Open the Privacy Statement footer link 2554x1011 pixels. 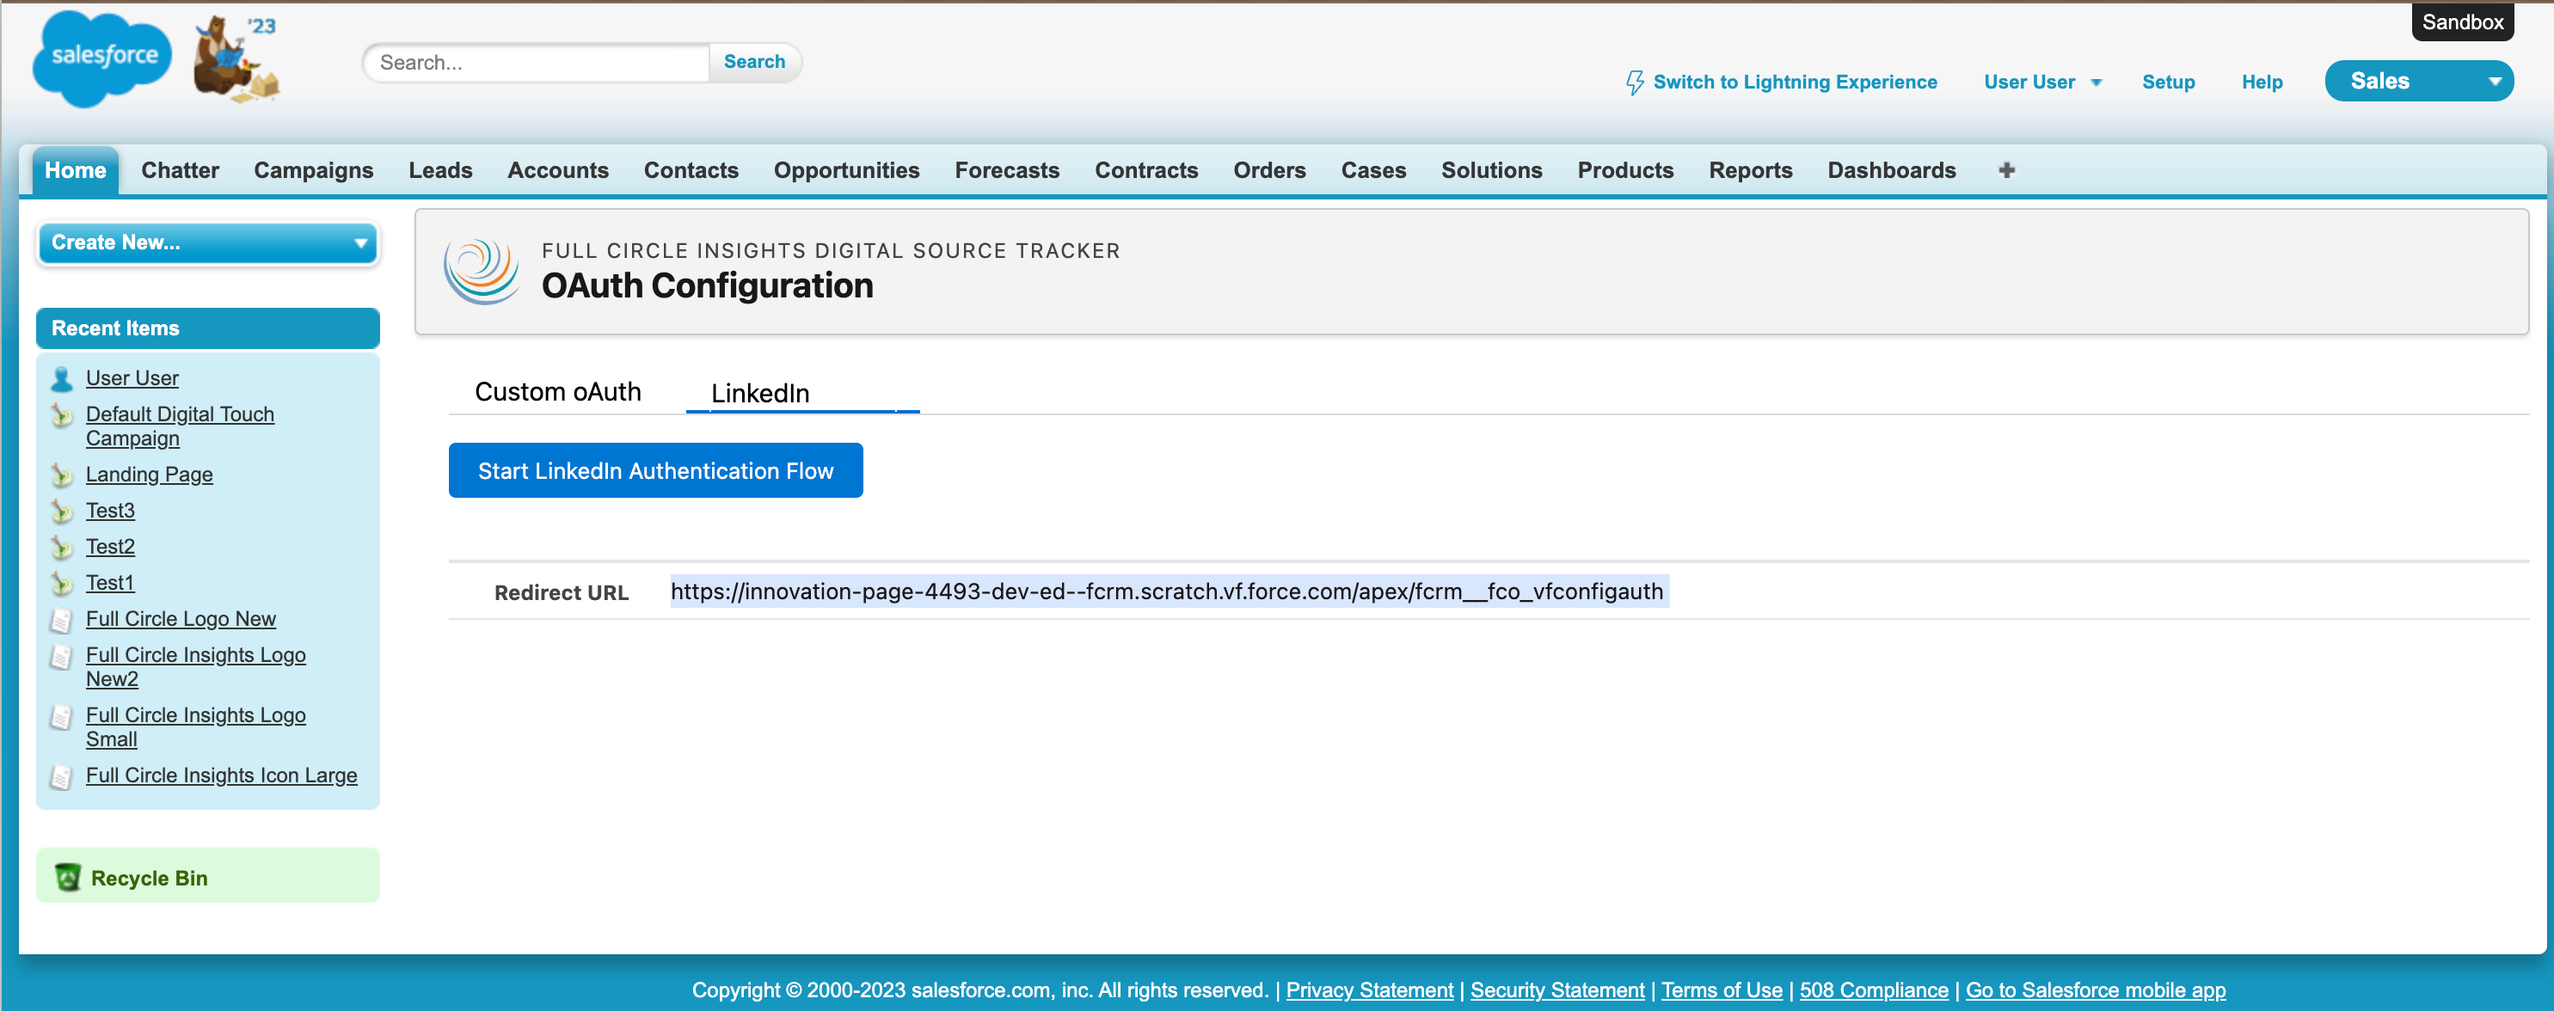coord(1369,990)
